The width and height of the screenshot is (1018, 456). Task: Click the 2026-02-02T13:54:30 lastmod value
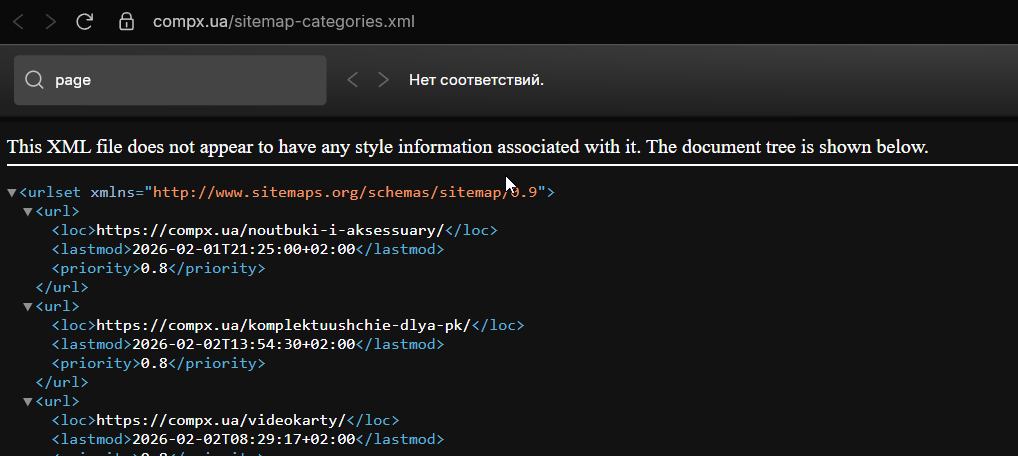click(x=242, y=345)
